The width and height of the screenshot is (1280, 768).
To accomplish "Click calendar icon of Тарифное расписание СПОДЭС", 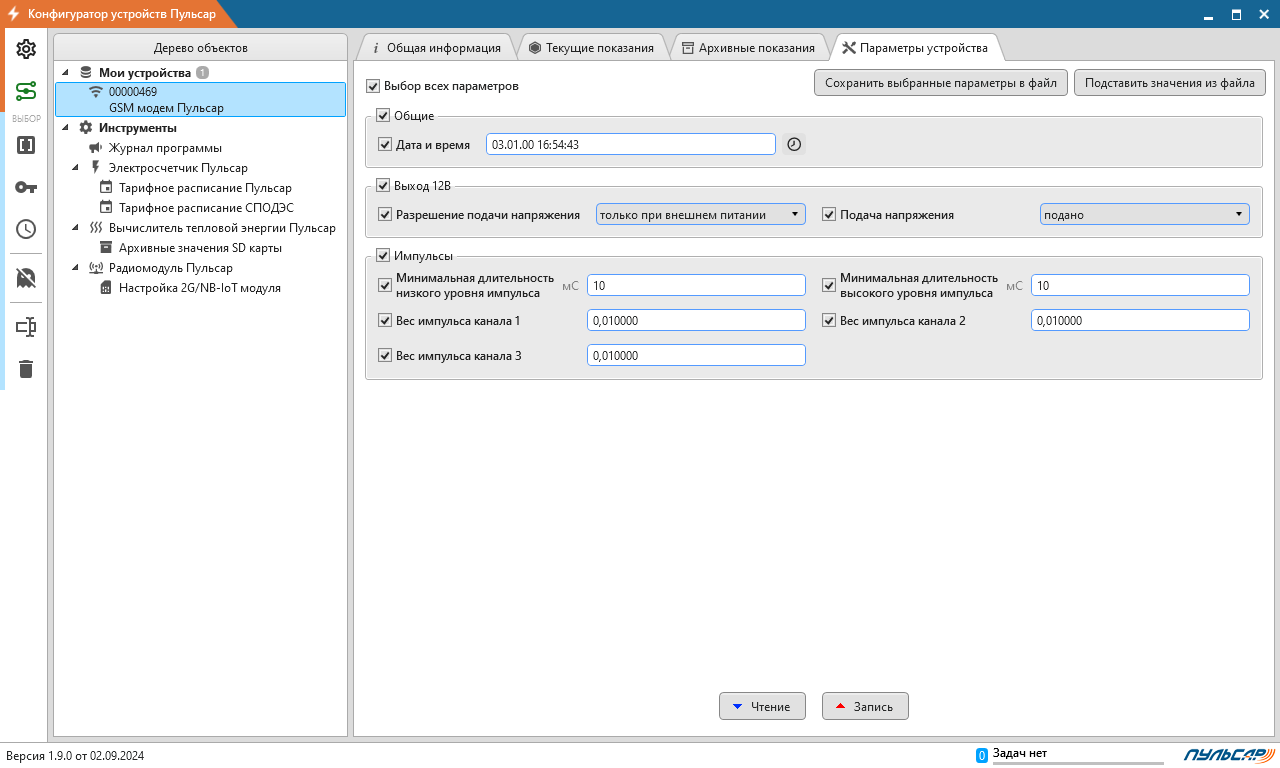I will 106,208.
